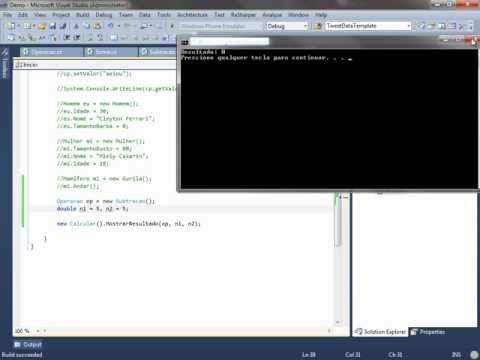This screenshot has width=480, height=360.
Task: Open the Output panel button
Action: point(28,344)
